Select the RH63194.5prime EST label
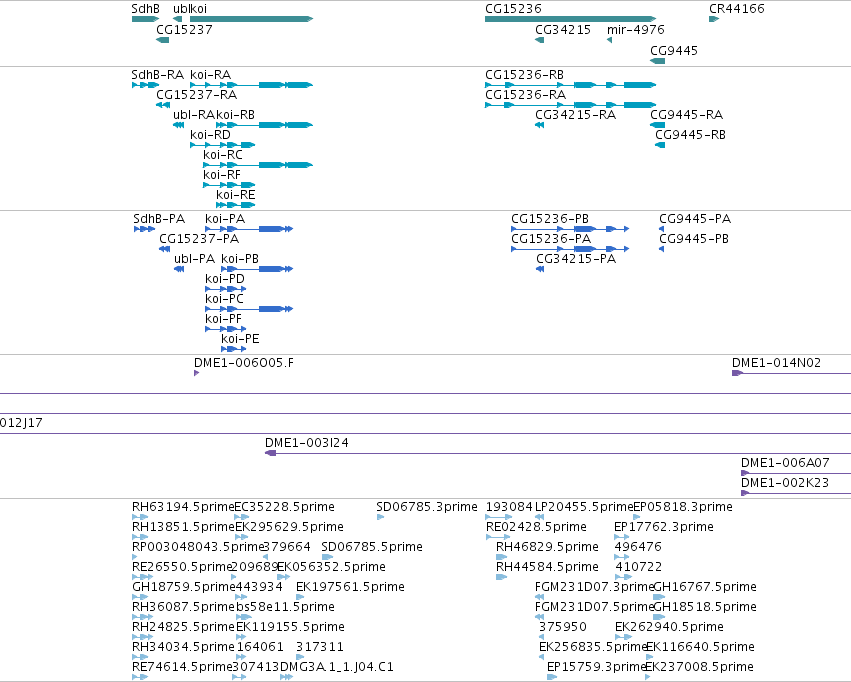The width and height of the screenshot is (851, 682). [x=183, y=507]
